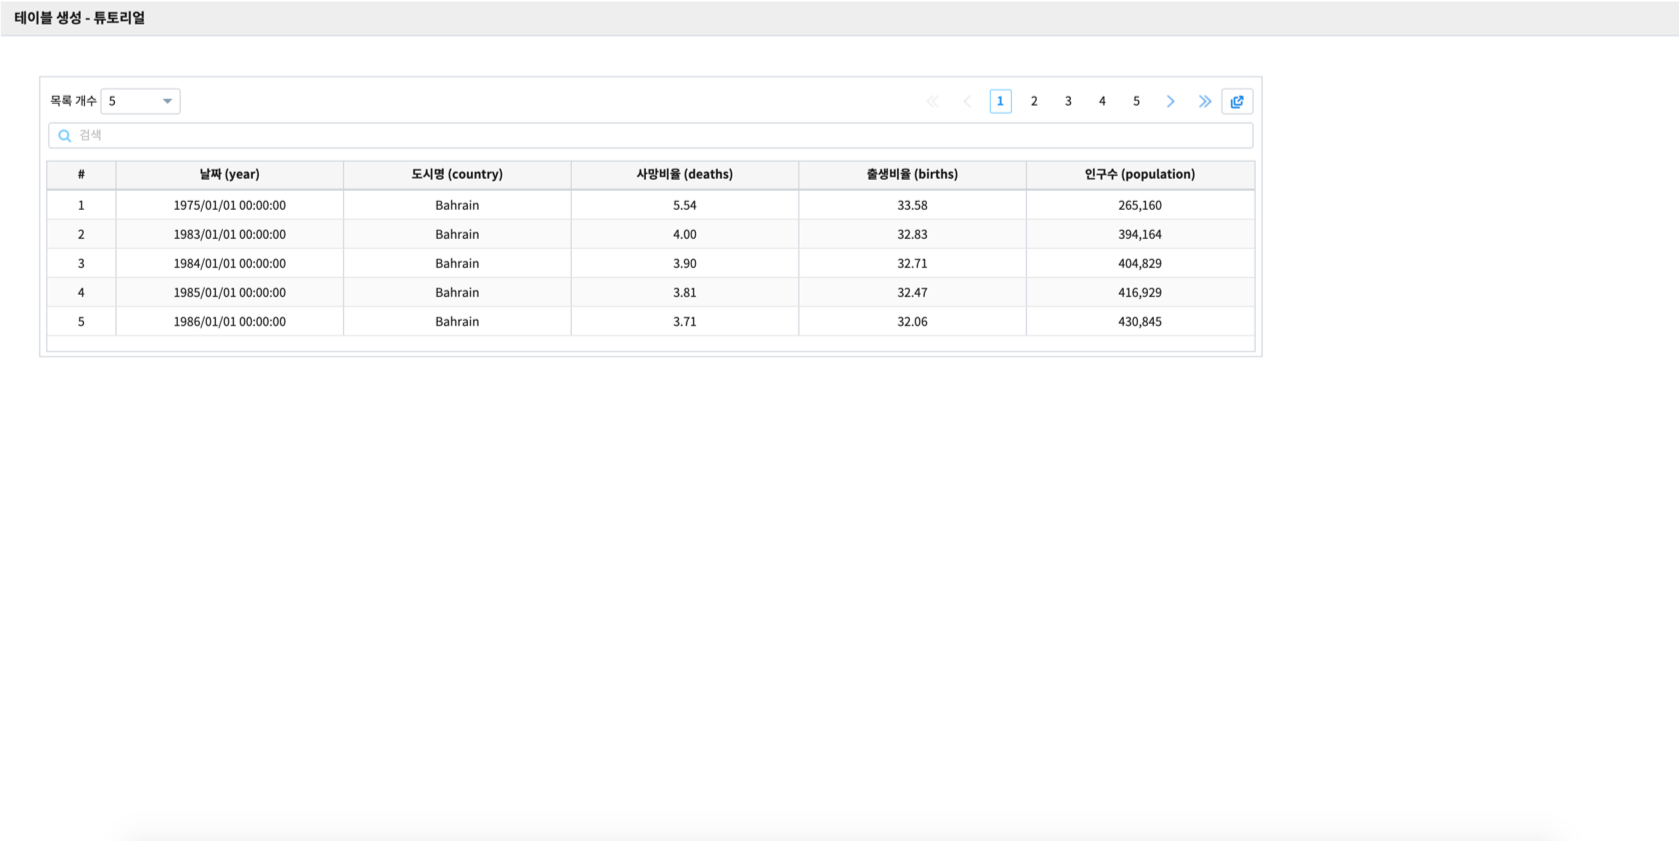Click the 인구수 (population) column header

click(x=1140, y=174)
